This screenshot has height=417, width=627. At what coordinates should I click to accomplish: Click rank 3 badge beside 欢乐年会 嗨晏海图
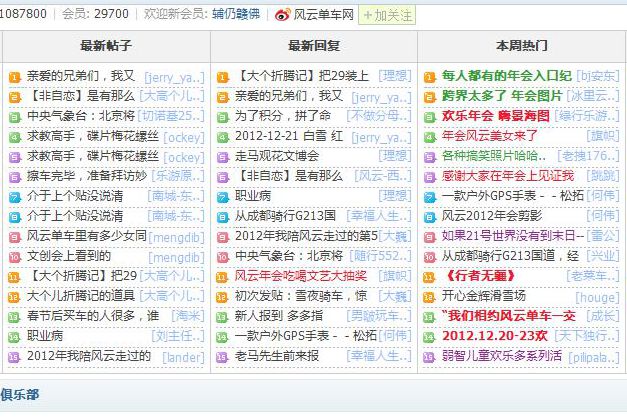[x=429, y=117]
